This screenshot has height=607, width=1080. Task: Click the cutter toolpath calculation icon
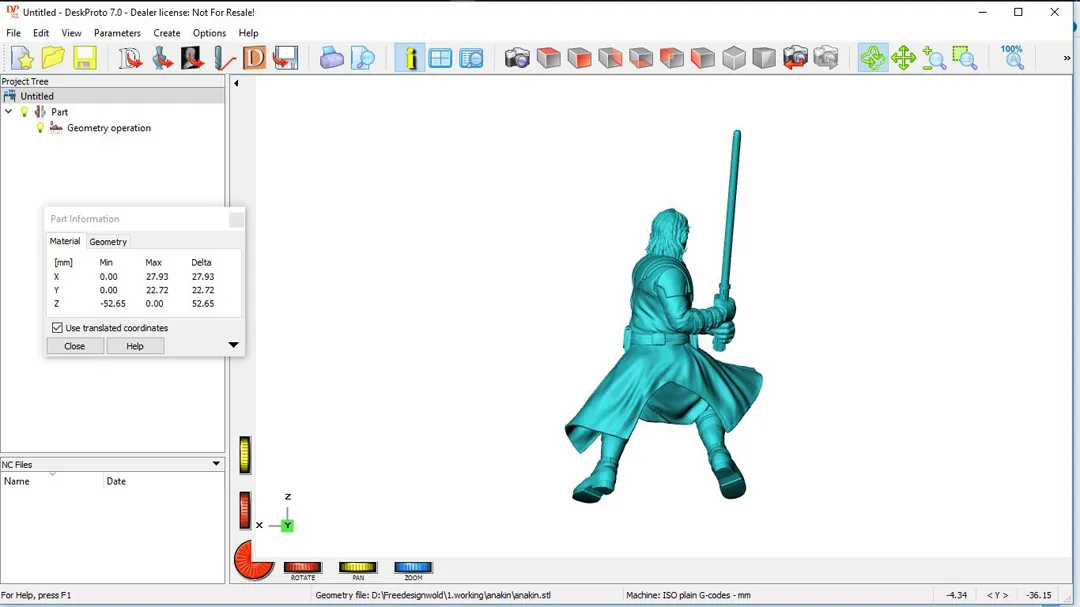[223, 58]
